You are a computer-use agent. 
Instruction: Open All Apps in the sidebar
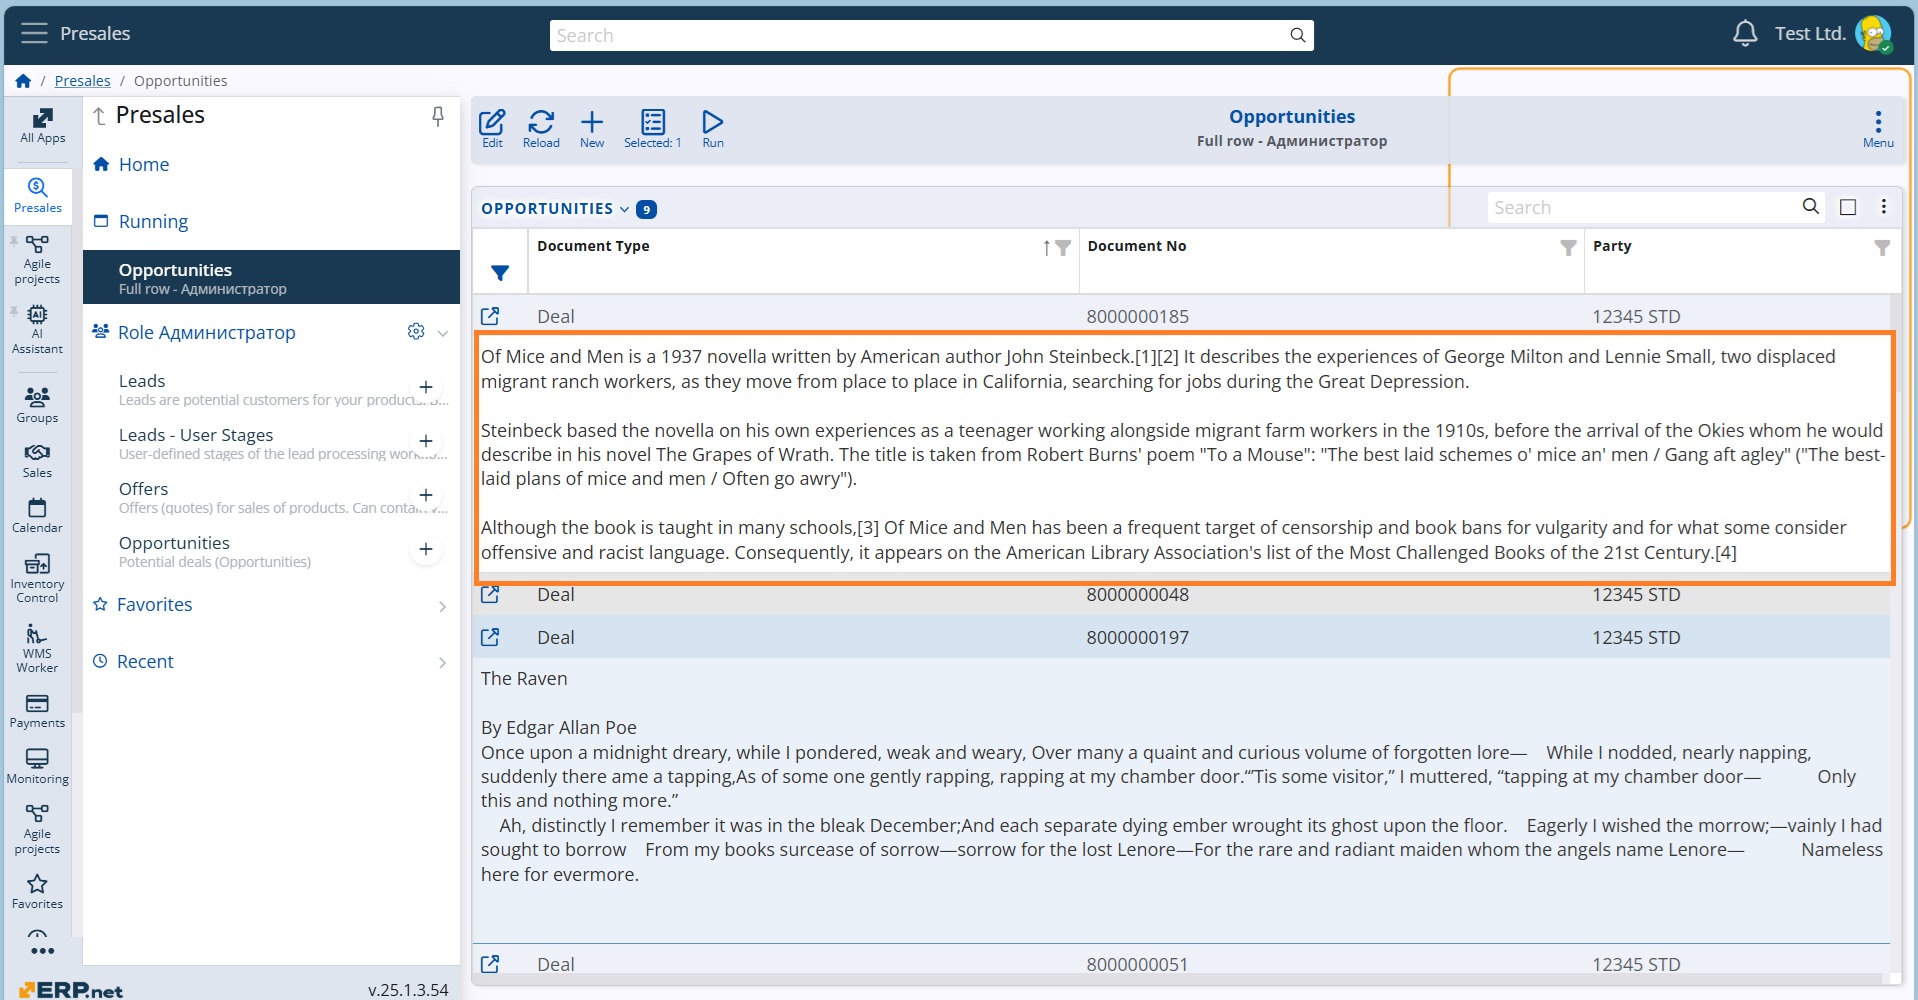click(42, 126)
